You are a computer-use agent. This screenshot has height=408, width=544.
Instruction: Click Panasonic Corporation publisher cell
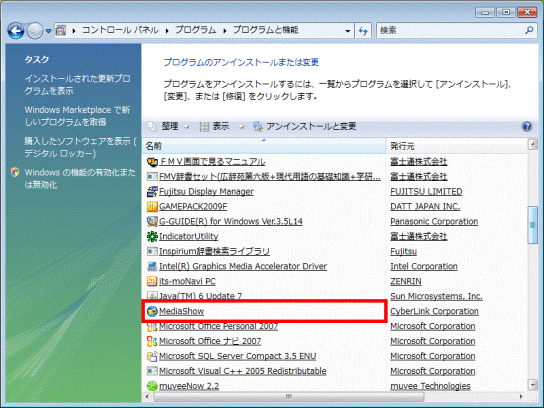click(434, 221)
